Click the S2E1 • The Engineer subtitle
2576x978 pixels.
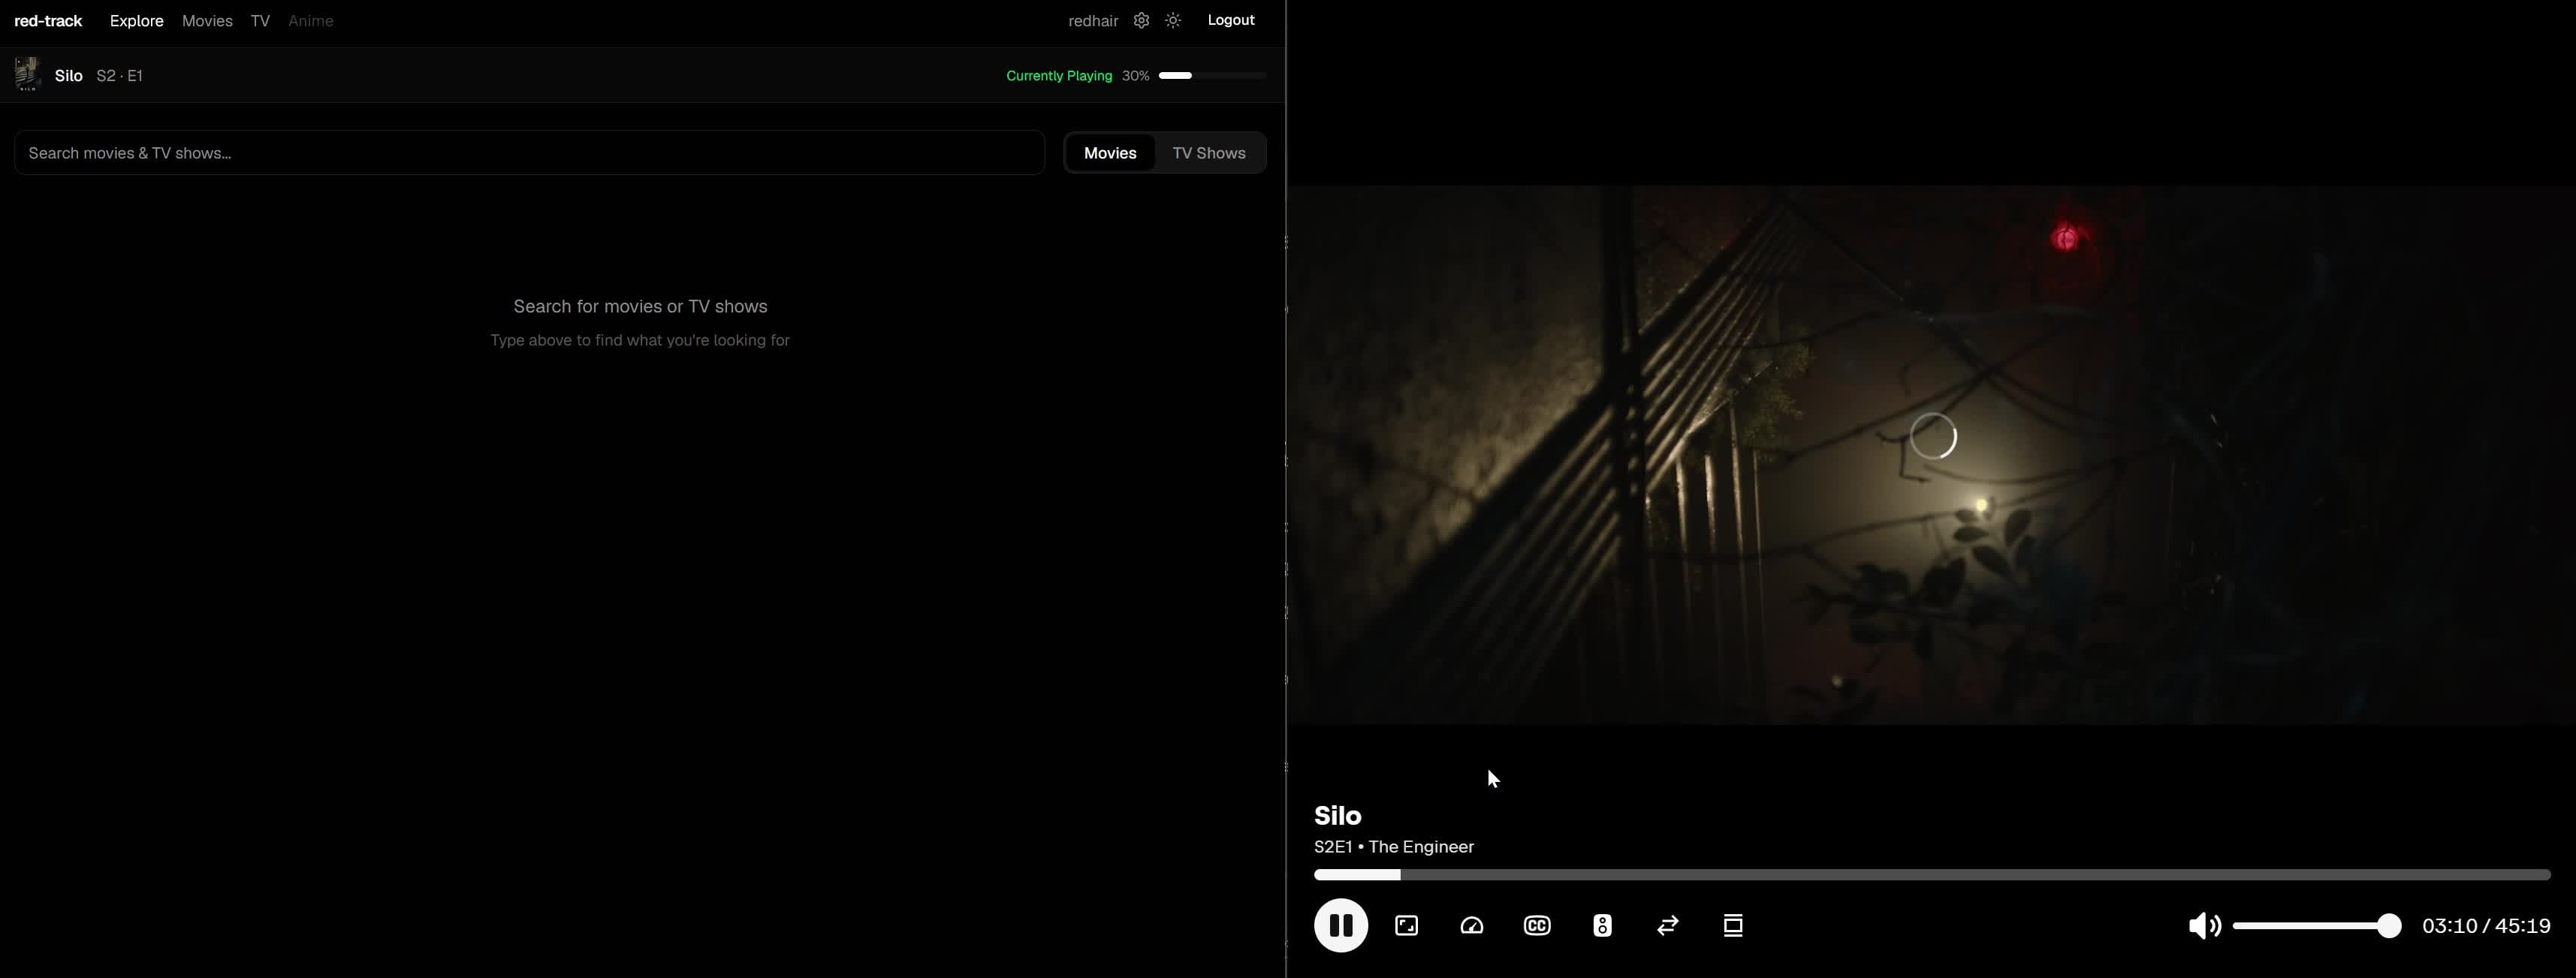click(x=1394, y=847)
